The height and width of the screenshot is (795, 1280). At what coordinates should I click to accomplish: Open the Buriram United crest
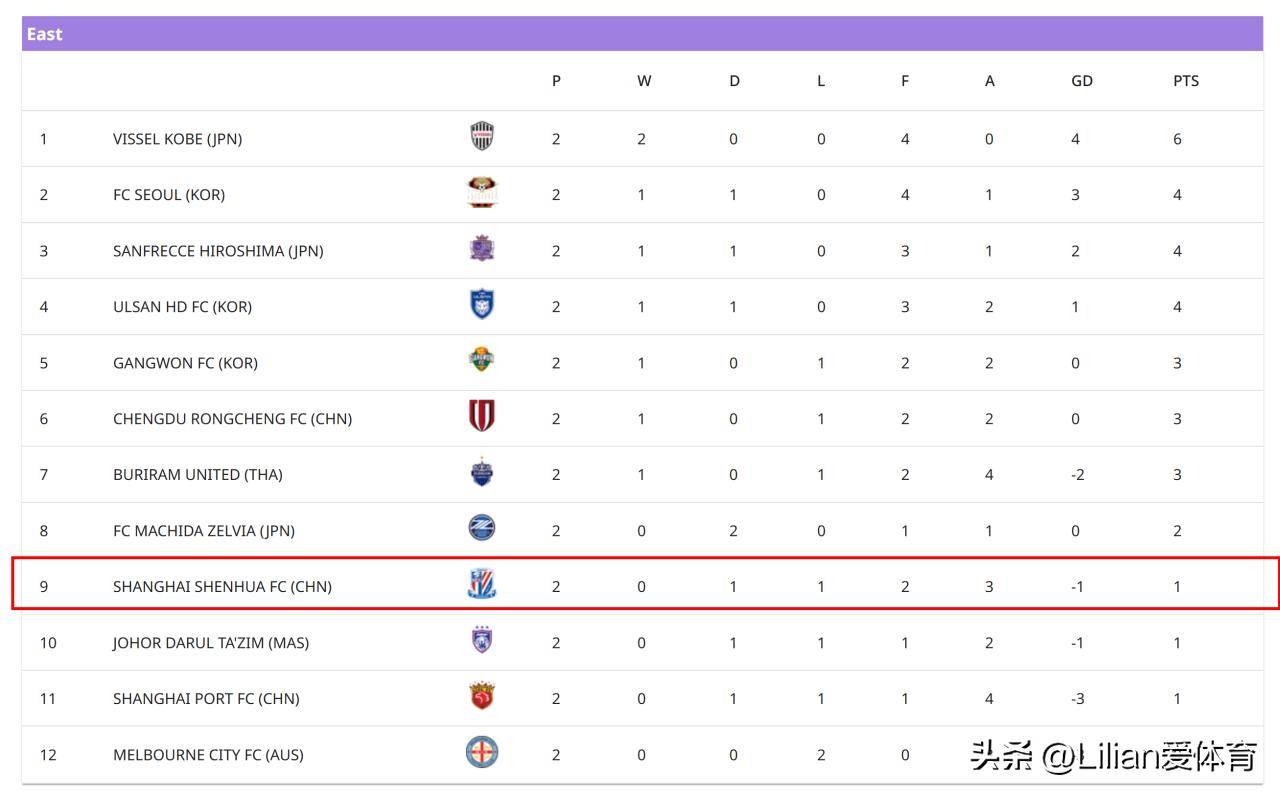click(482, 472)
